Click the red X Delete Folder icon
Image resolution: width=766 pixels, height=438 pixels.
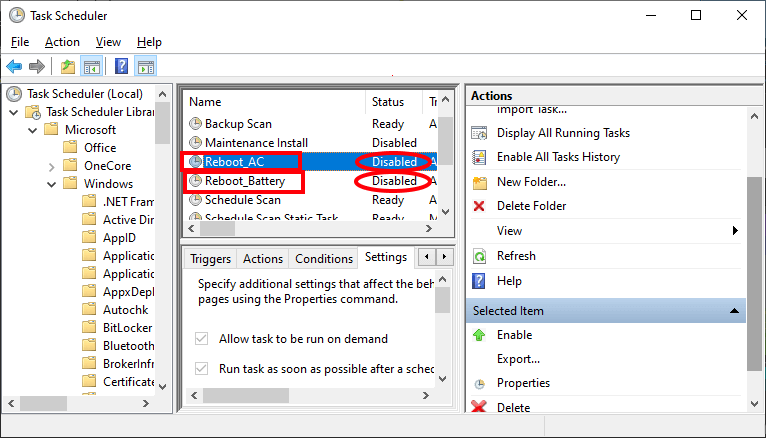tap(479, 206)
